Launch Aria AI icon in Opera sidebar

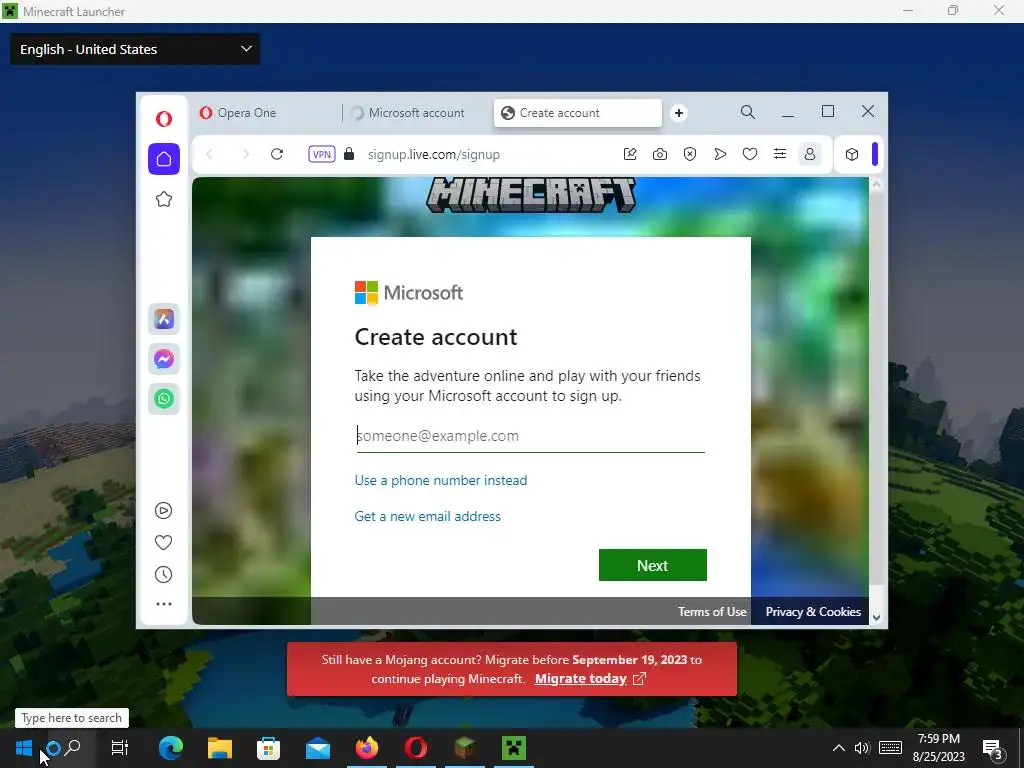pyautogui.click(x=164, y=319)
